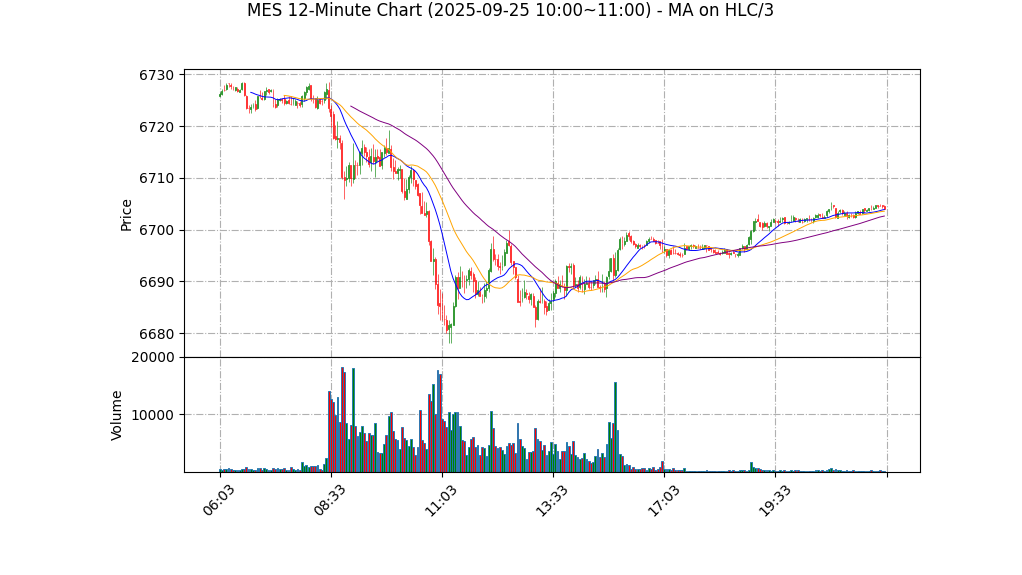Click the 6690 price tick label
The image size is (1022, 575).
(156, 282)
